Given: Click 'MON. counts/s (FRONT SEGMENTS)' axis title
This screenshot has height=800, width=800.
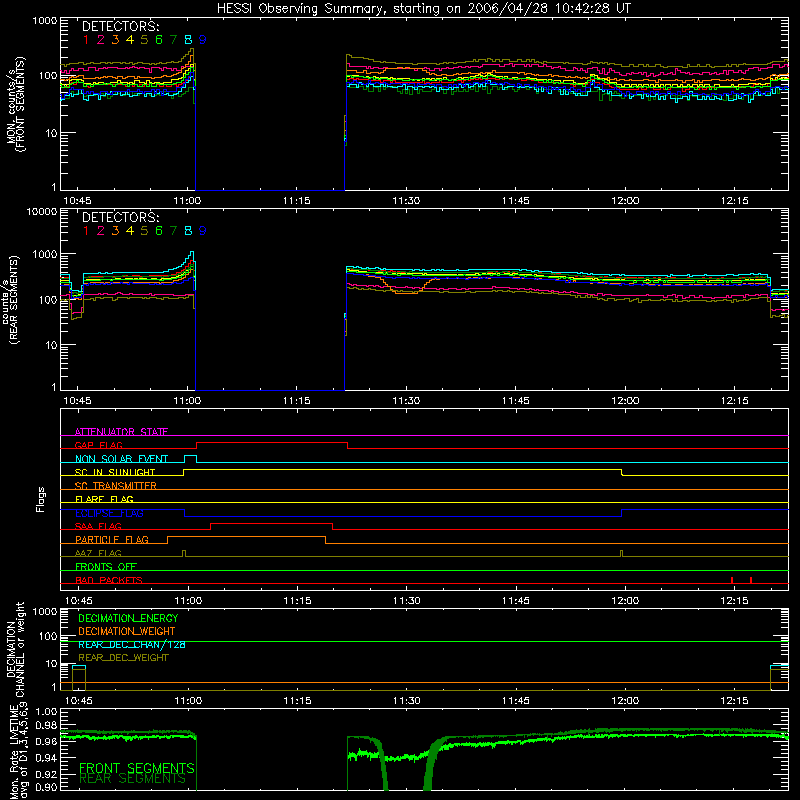Looking at the screenshot, I should pyautogui.click(x=15, y=104).
